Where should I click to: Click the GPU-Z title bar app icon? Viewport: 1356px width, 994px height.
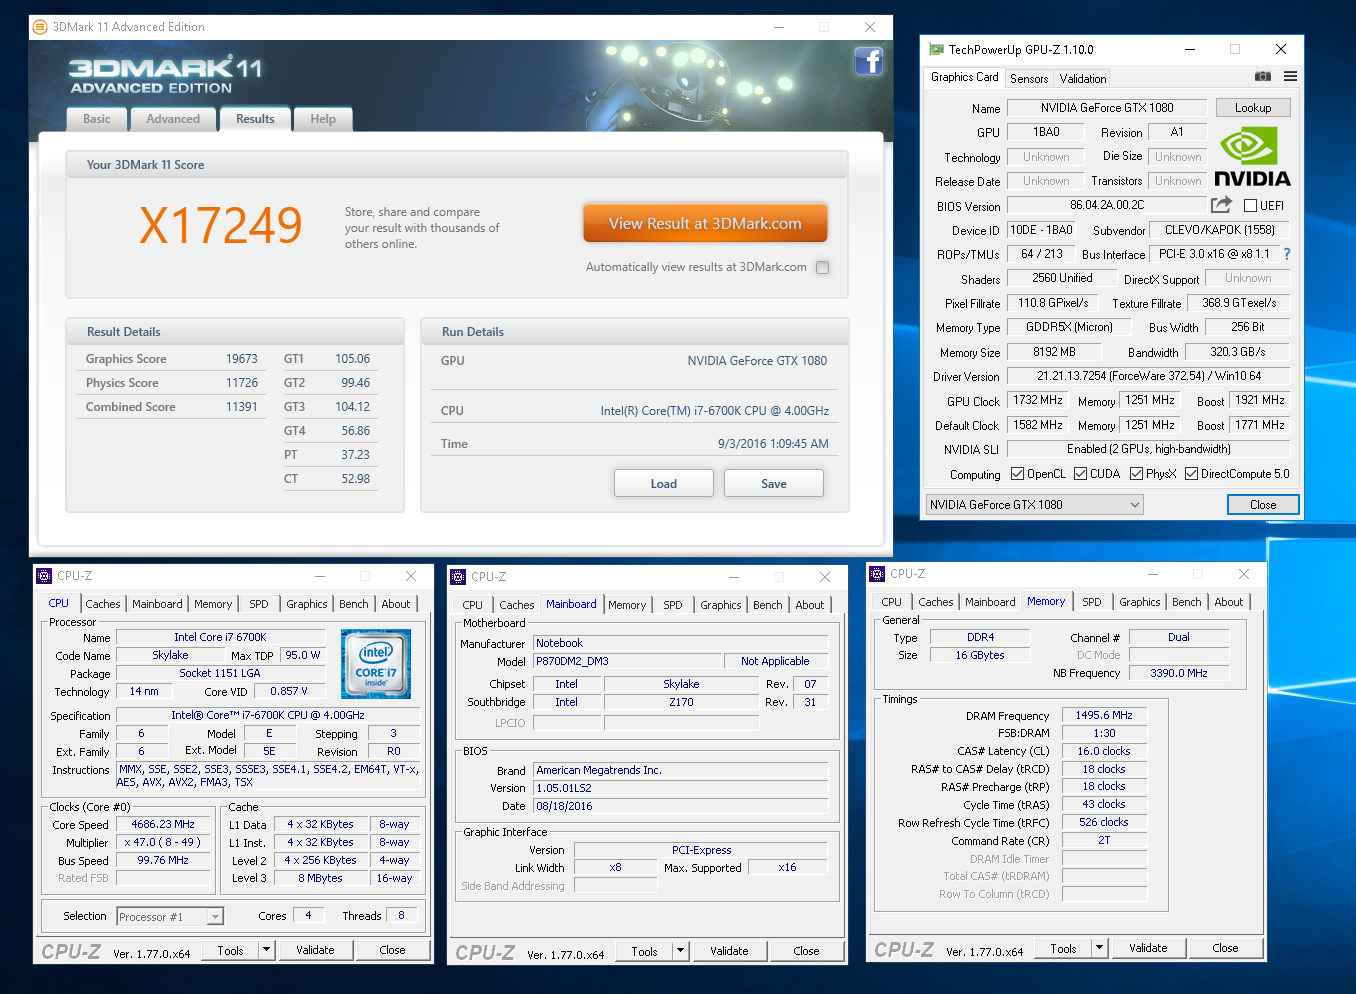[x=936, y=49]
